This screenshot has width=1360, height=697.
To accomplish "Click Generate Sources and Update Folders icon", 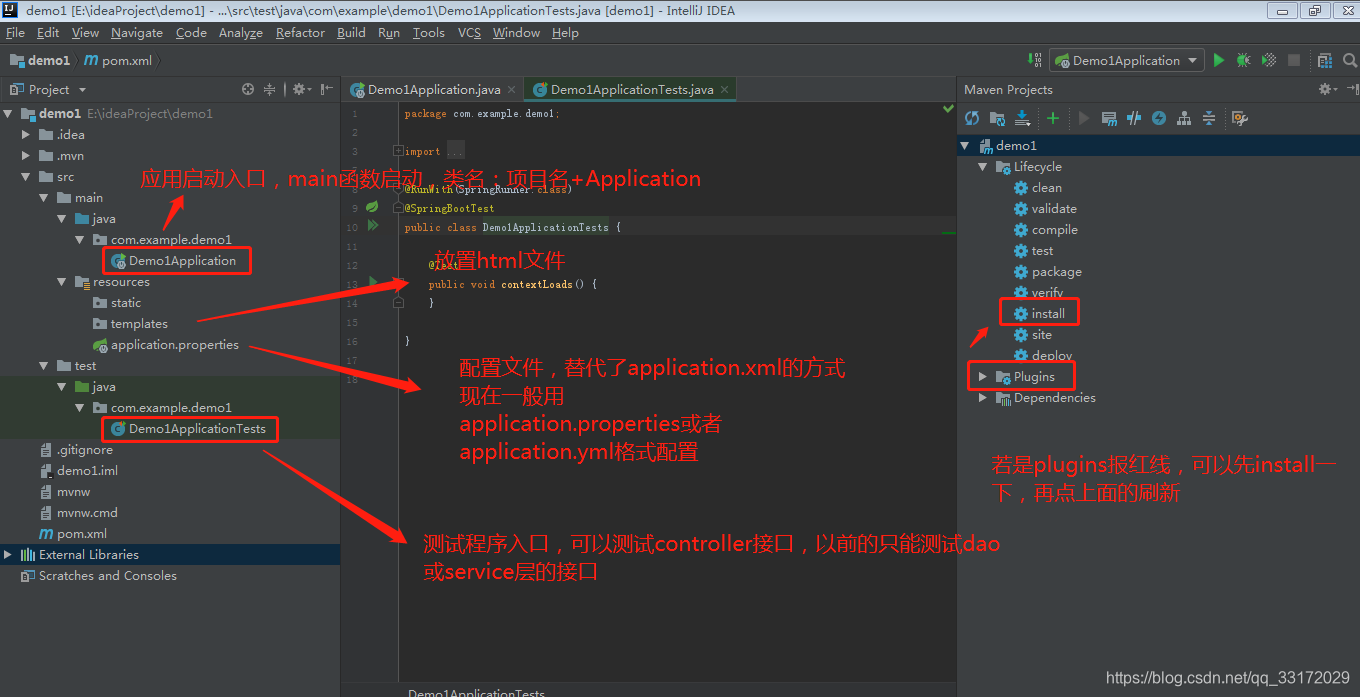I will coord(997,118).
